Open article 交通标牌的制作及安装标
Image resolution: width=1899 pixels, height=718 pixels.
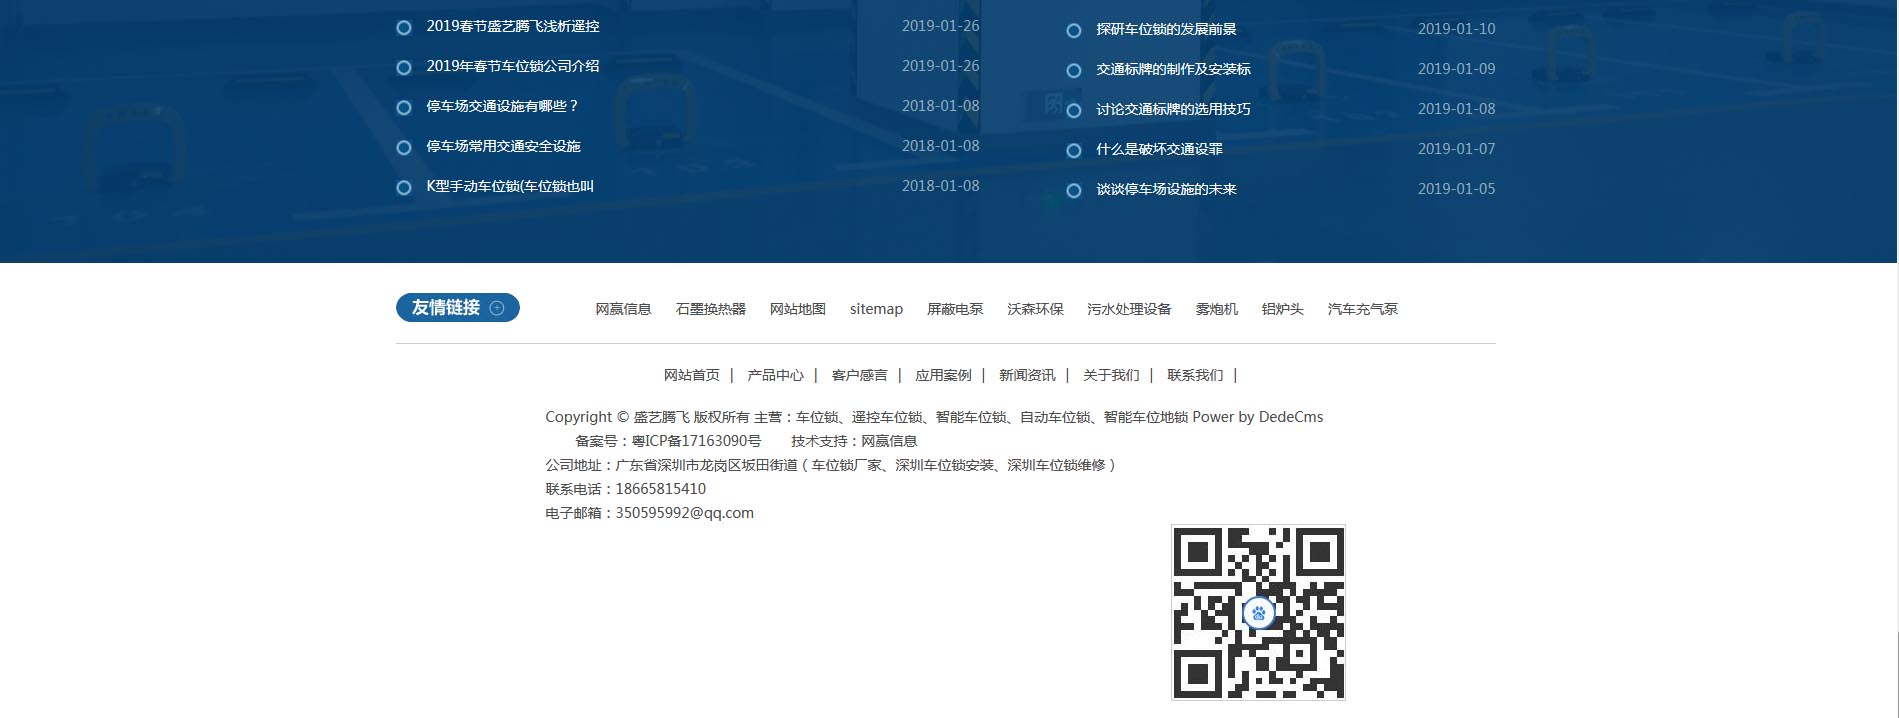tap(1172, 69)
